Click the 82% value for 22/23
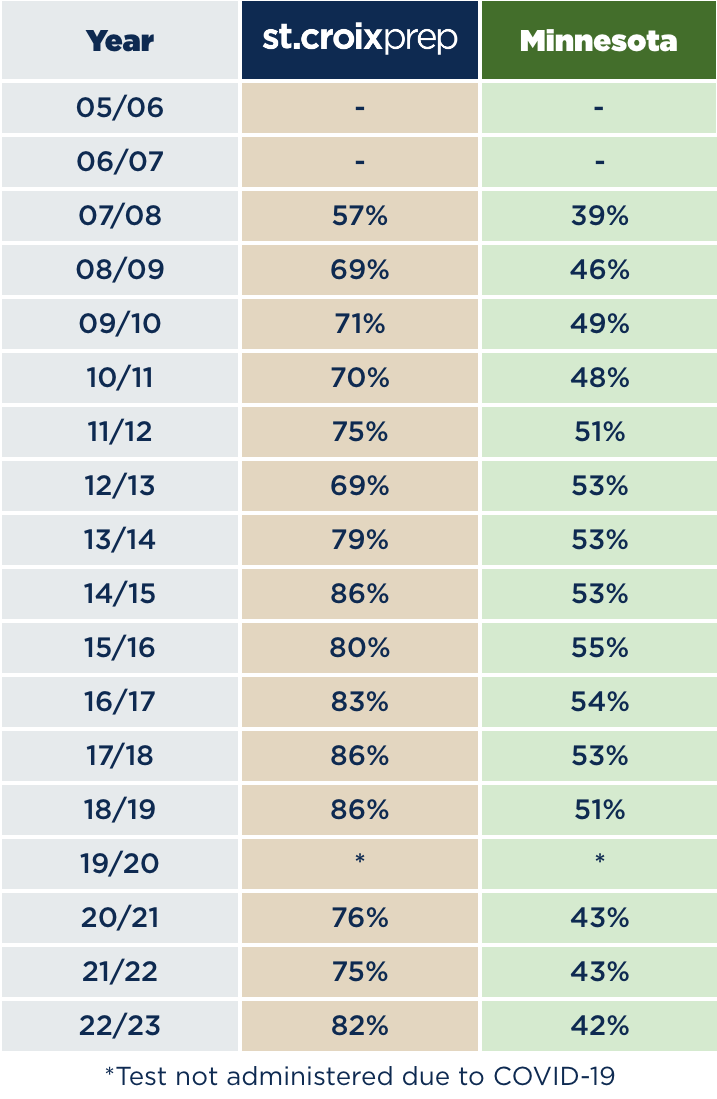The image size is (717, 1099). (x=360, y=1025)
